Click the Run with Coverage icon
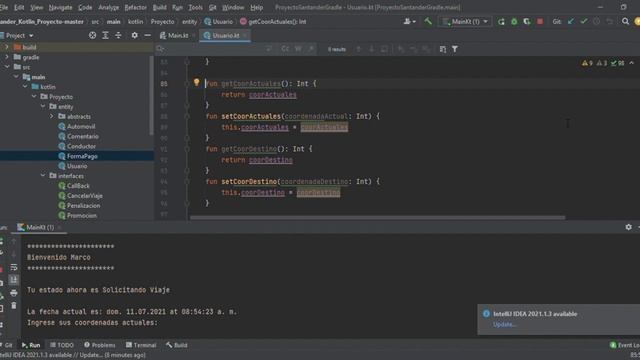The image size is (640, 360). [x=527, y=22]
